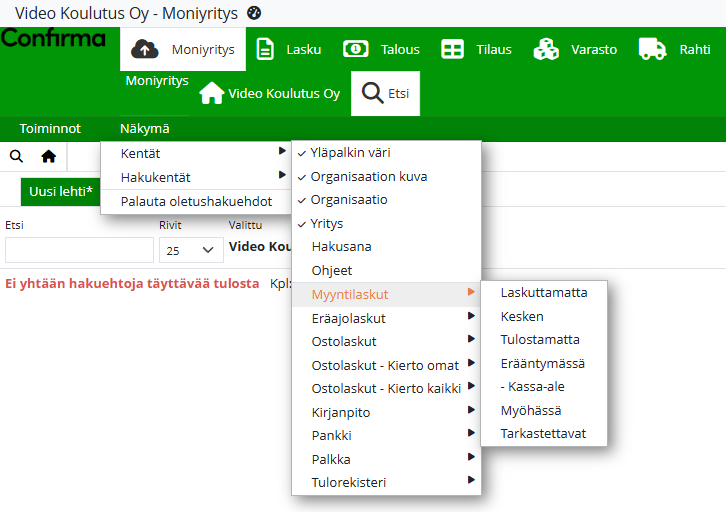The width and height of the screenshot is (726, 512).
Task: Click the Moniyritys cloud upload icon
Action: click(x=146, y=49)
